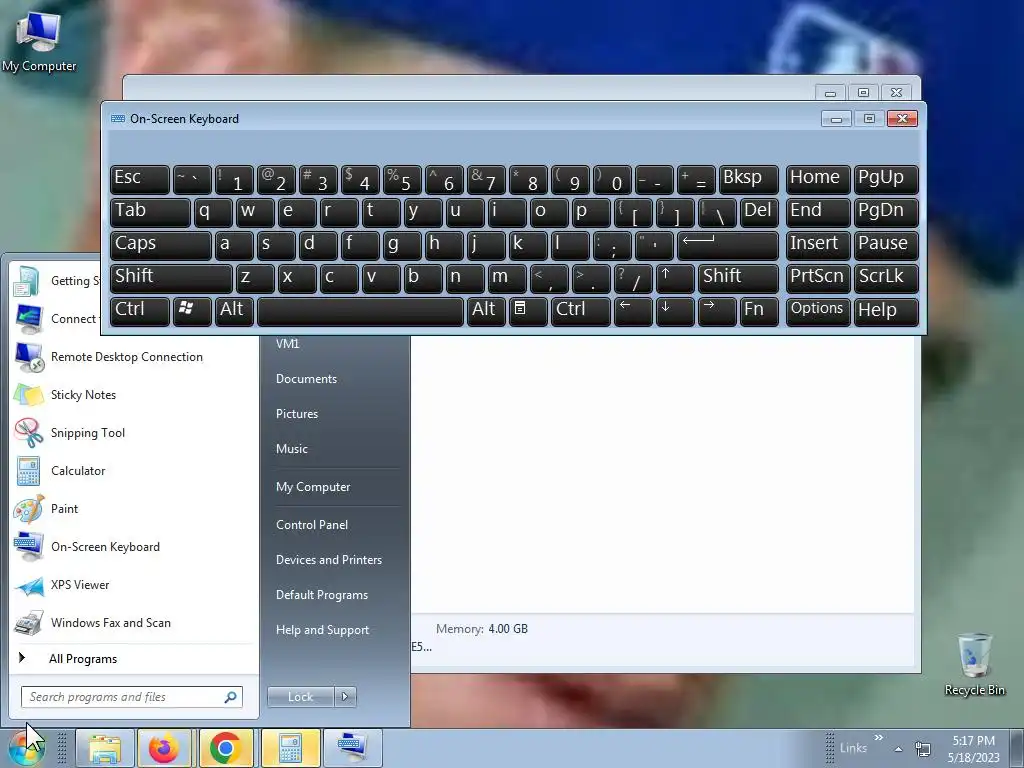Click the right arrow key
1024x768 pixels.
point(716,311)
